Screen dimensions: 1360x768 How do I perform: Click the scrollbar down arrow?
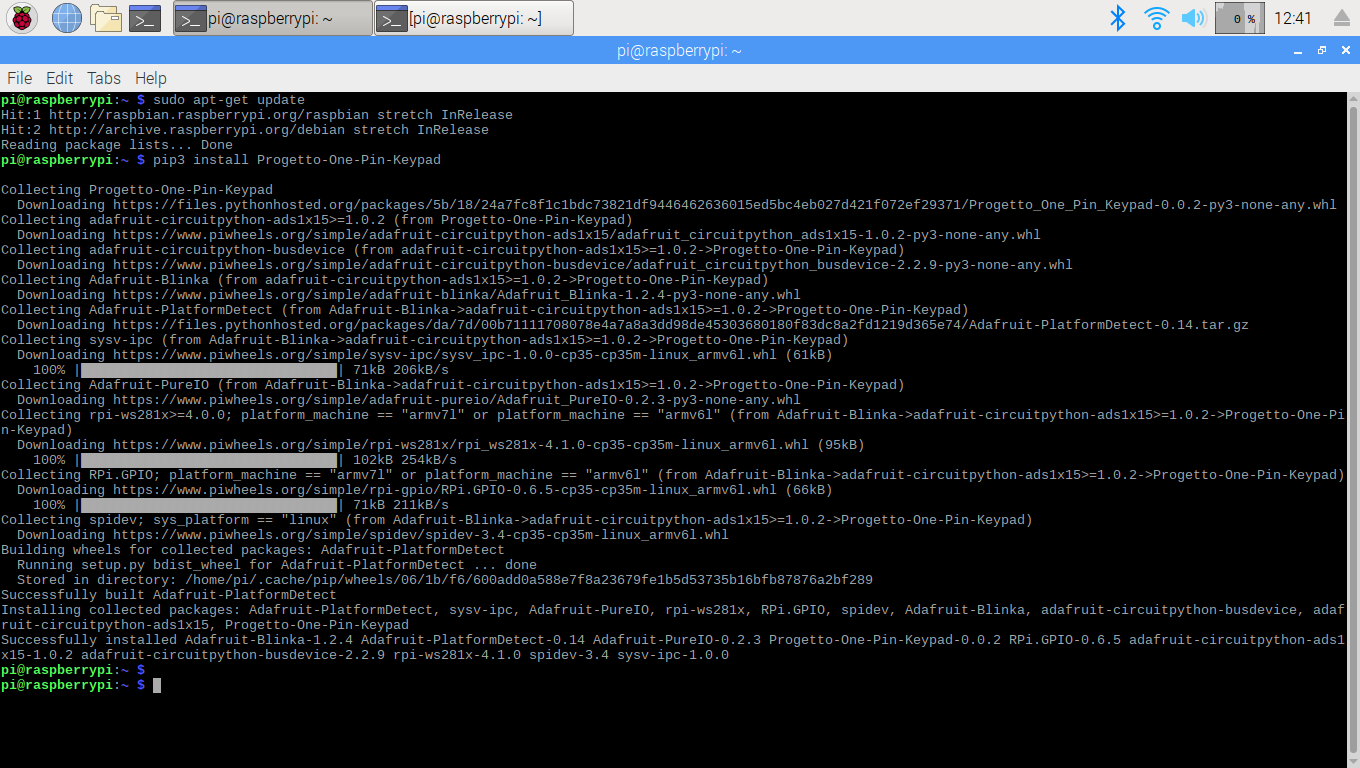pyautogui.click(x=1353, y=761)
